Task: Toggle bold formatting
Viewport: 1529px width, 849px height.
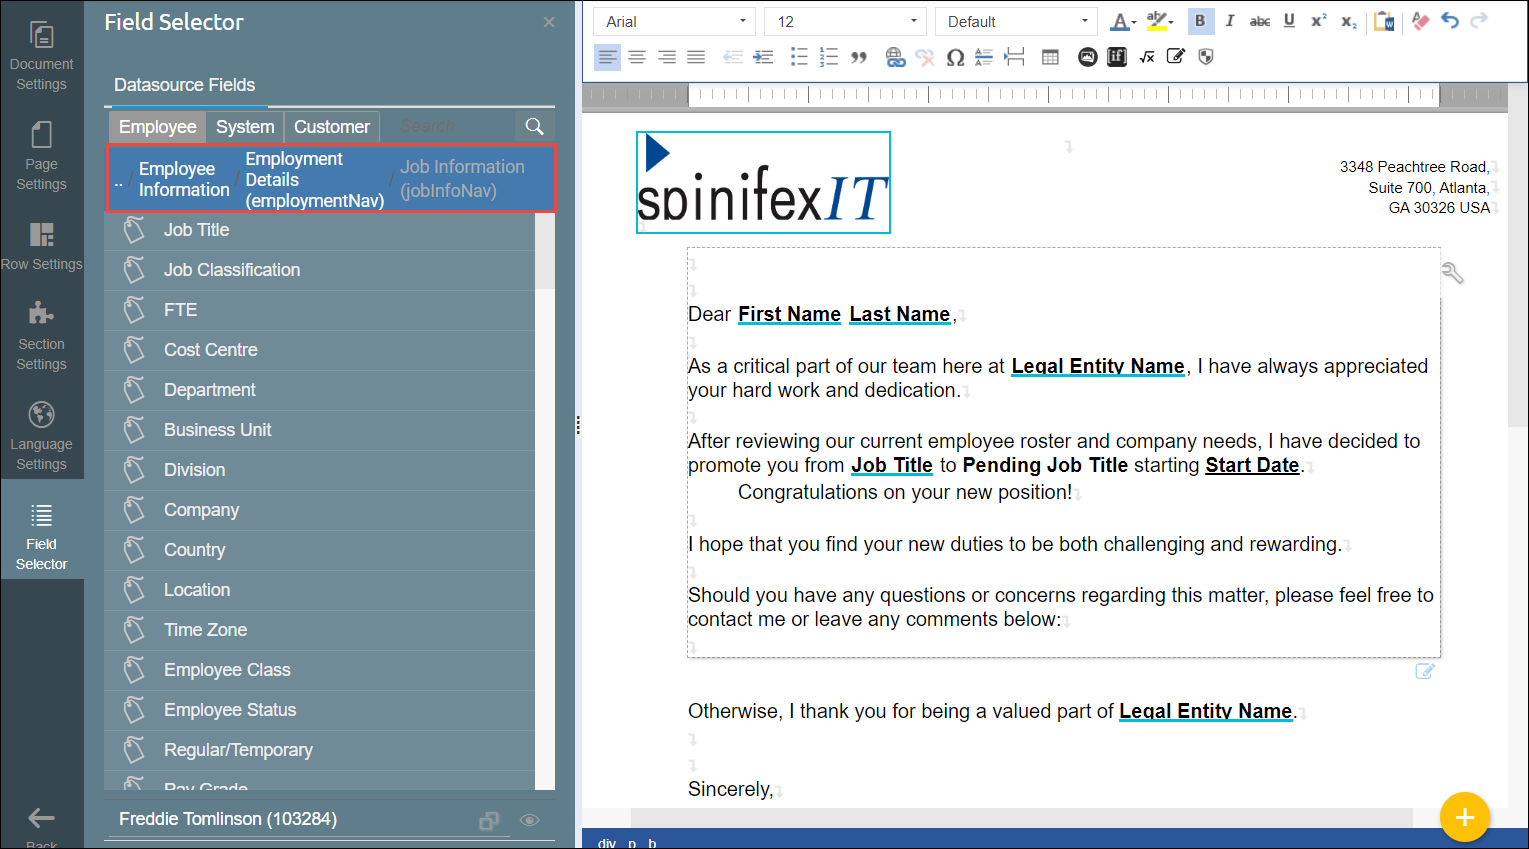Action: (x=1200, y=21)
